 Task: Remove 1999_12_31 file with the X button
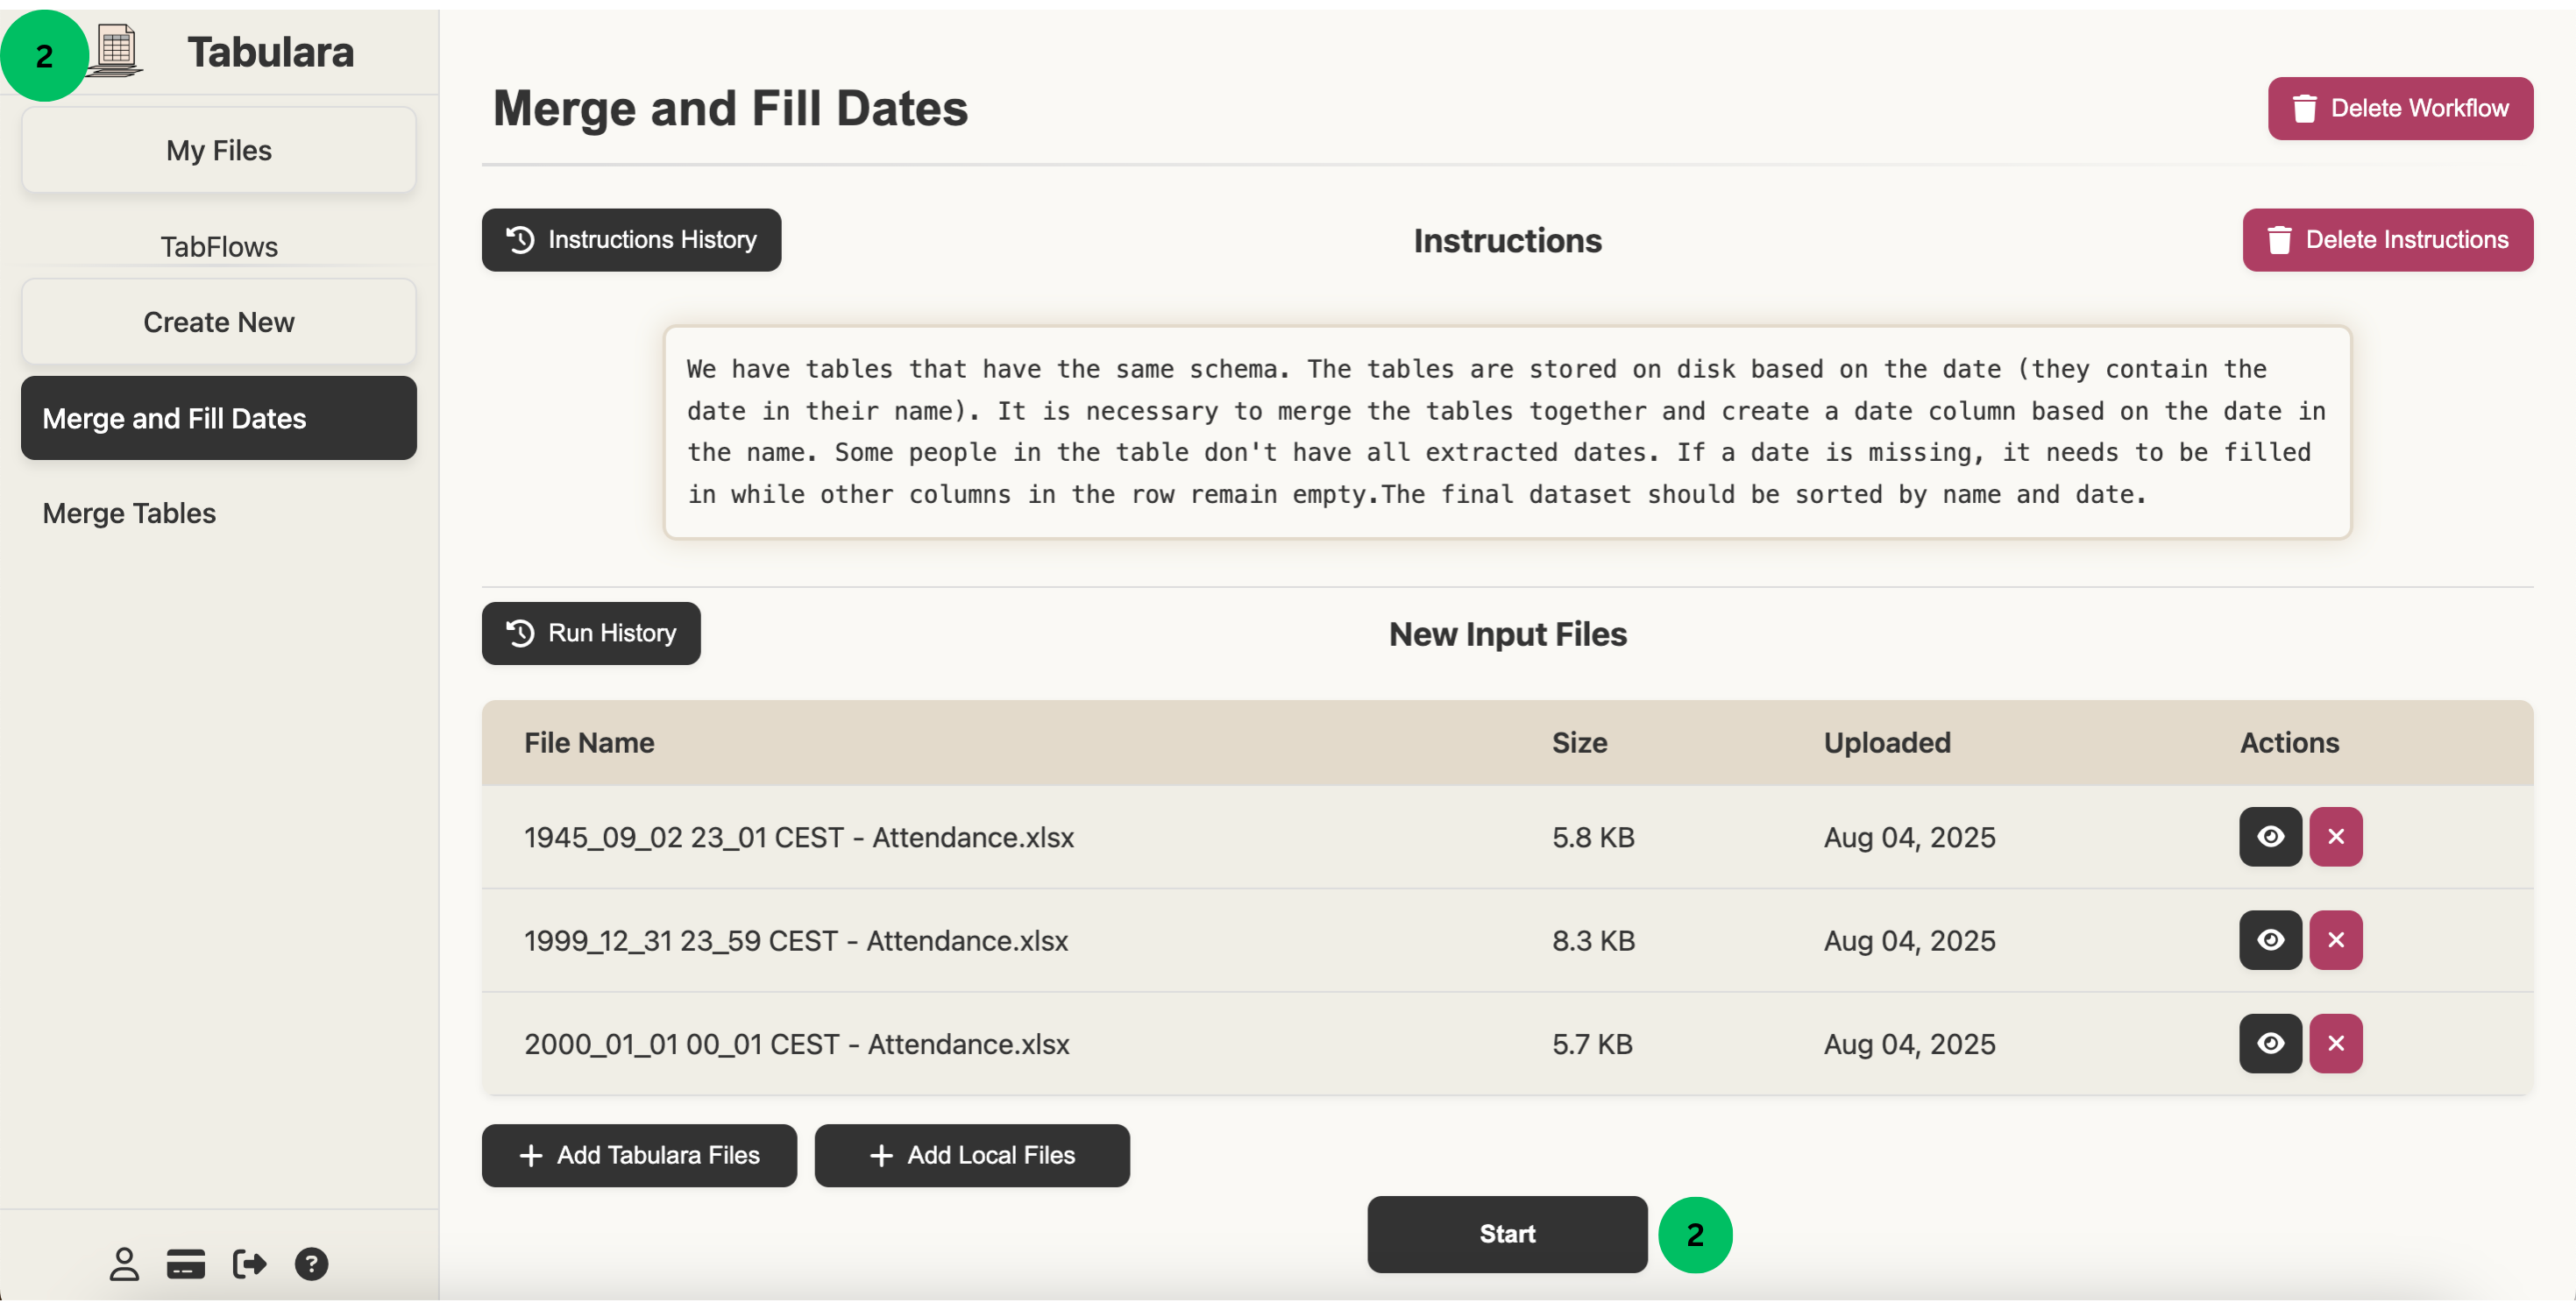(2337, 940)
